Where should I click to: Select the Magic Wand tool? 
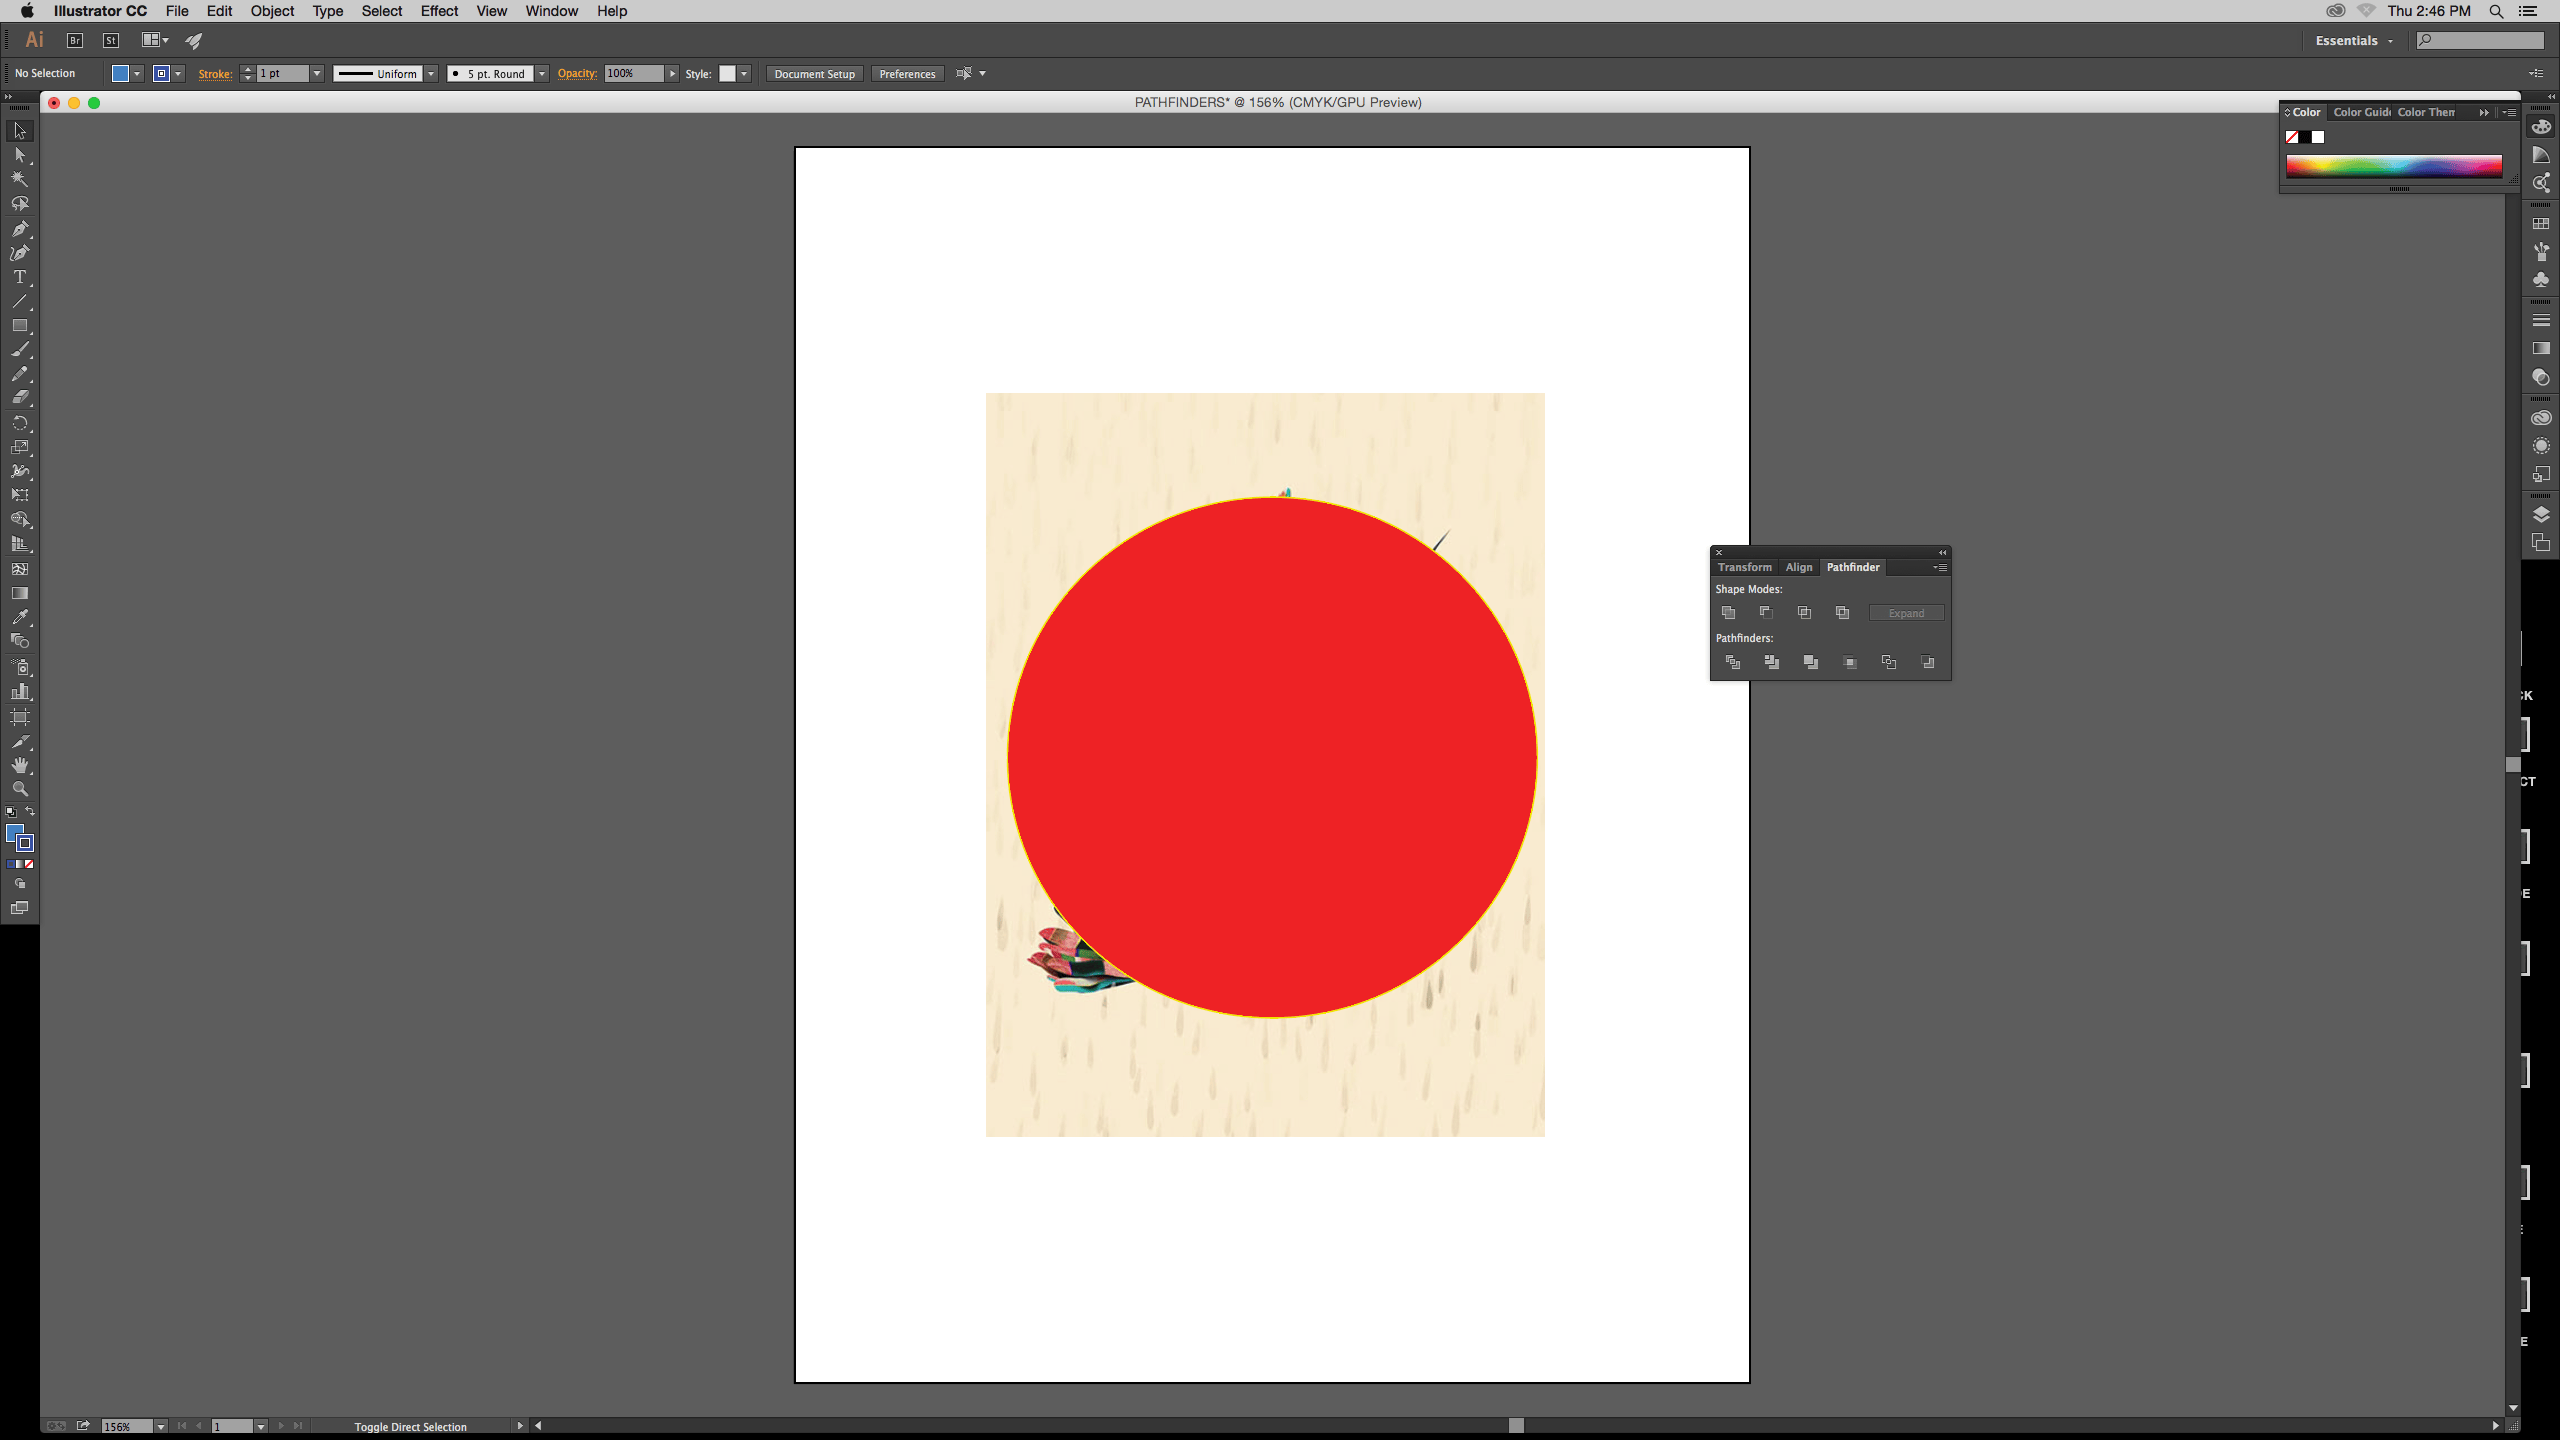pyautogui.click(x=20, y=179)
